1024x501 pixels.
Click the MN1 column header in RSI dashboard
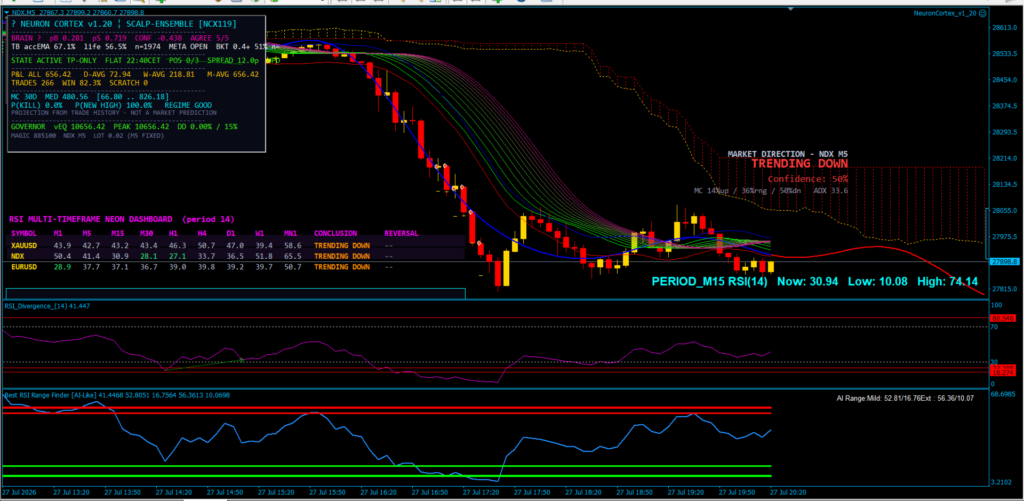(290, 233)
